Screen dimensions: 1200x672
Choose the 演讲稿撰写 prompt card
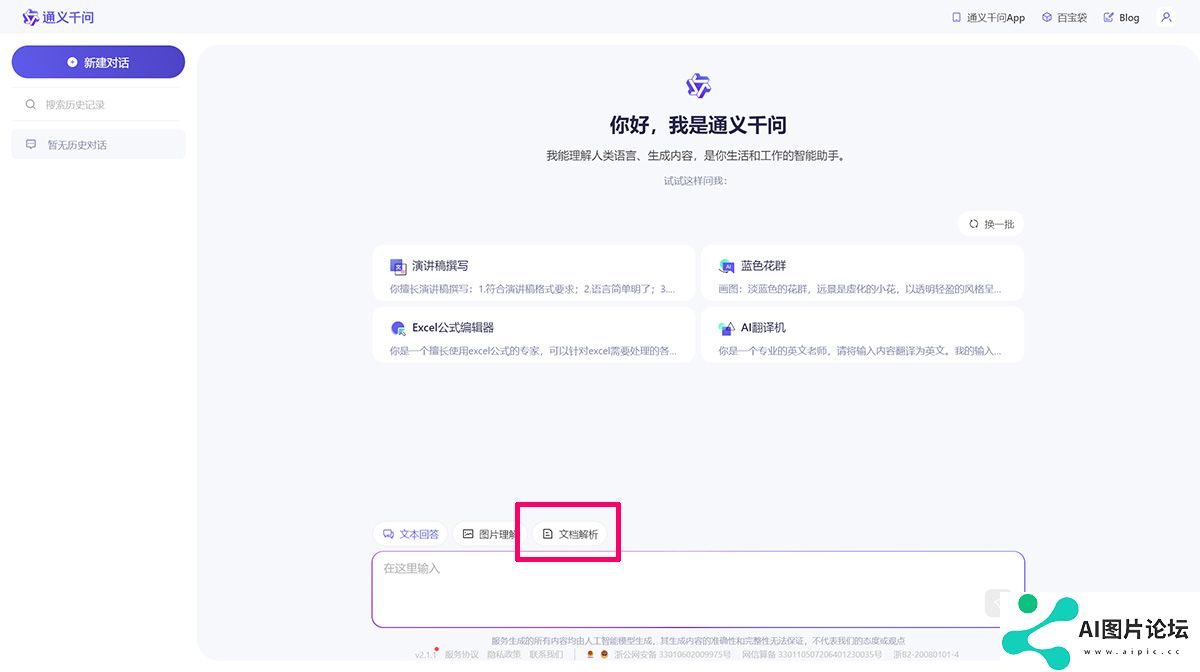click(x=533, y=273)
